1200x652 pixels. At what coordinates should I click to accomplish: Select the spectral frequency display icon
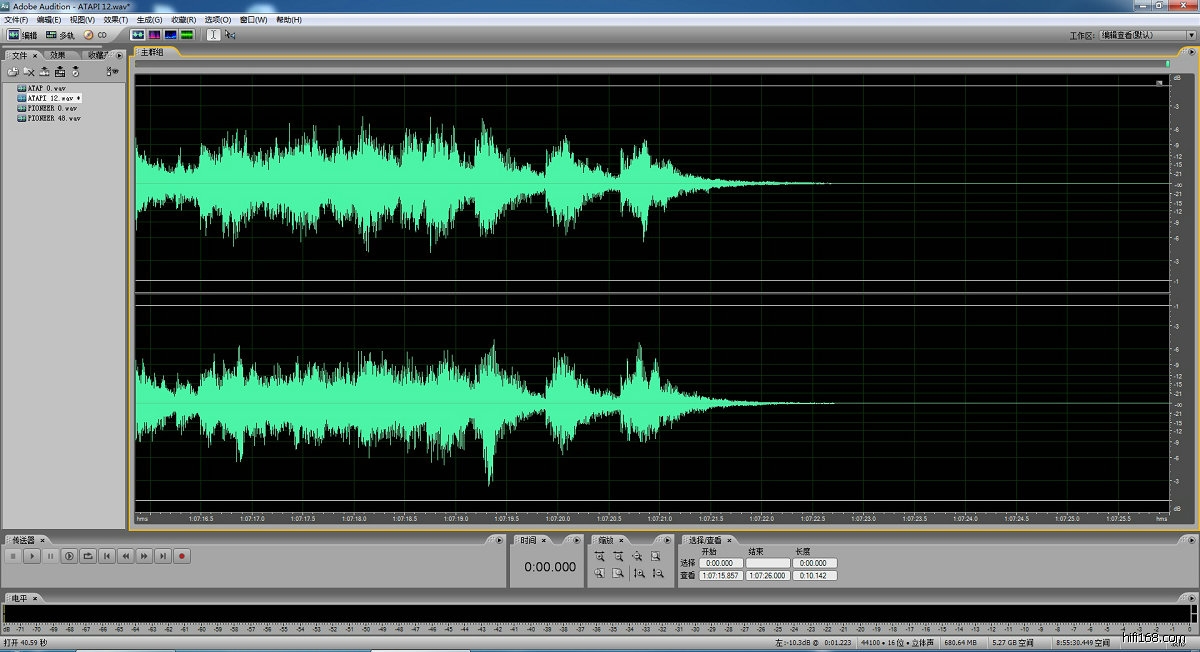point(154,35)
